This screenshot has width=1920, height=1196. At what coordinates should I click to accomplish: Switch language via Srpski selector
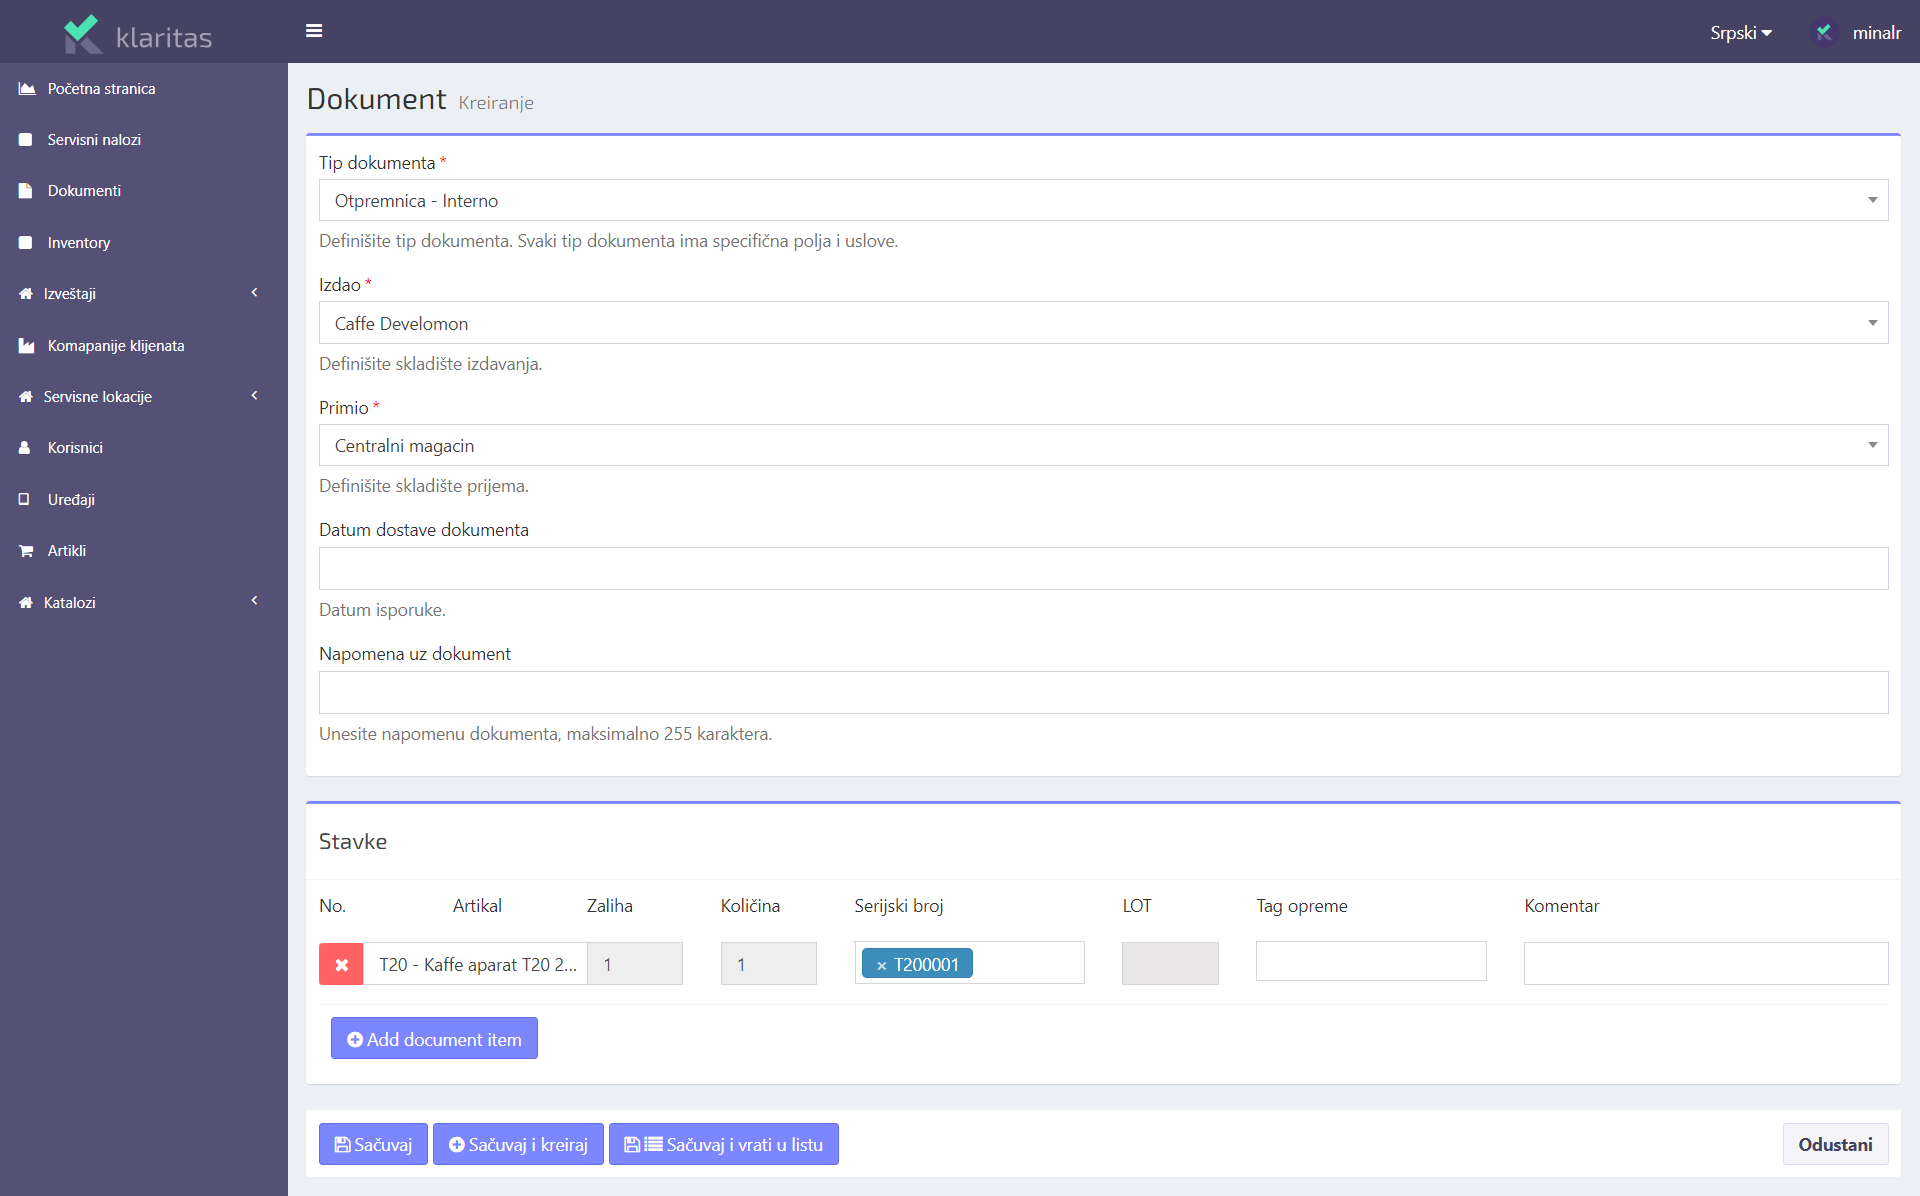[1740, 32]
